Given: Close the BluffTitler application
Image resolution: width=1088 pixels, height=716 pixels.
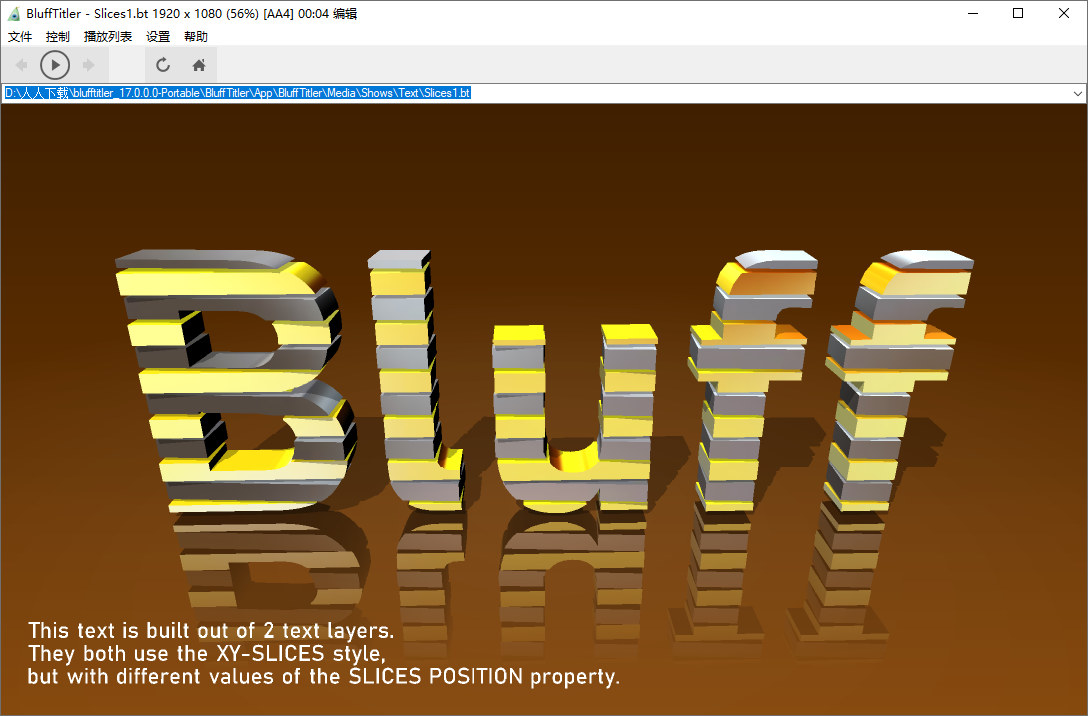Looking at the screenshot, I should [x=1063, y=13].
